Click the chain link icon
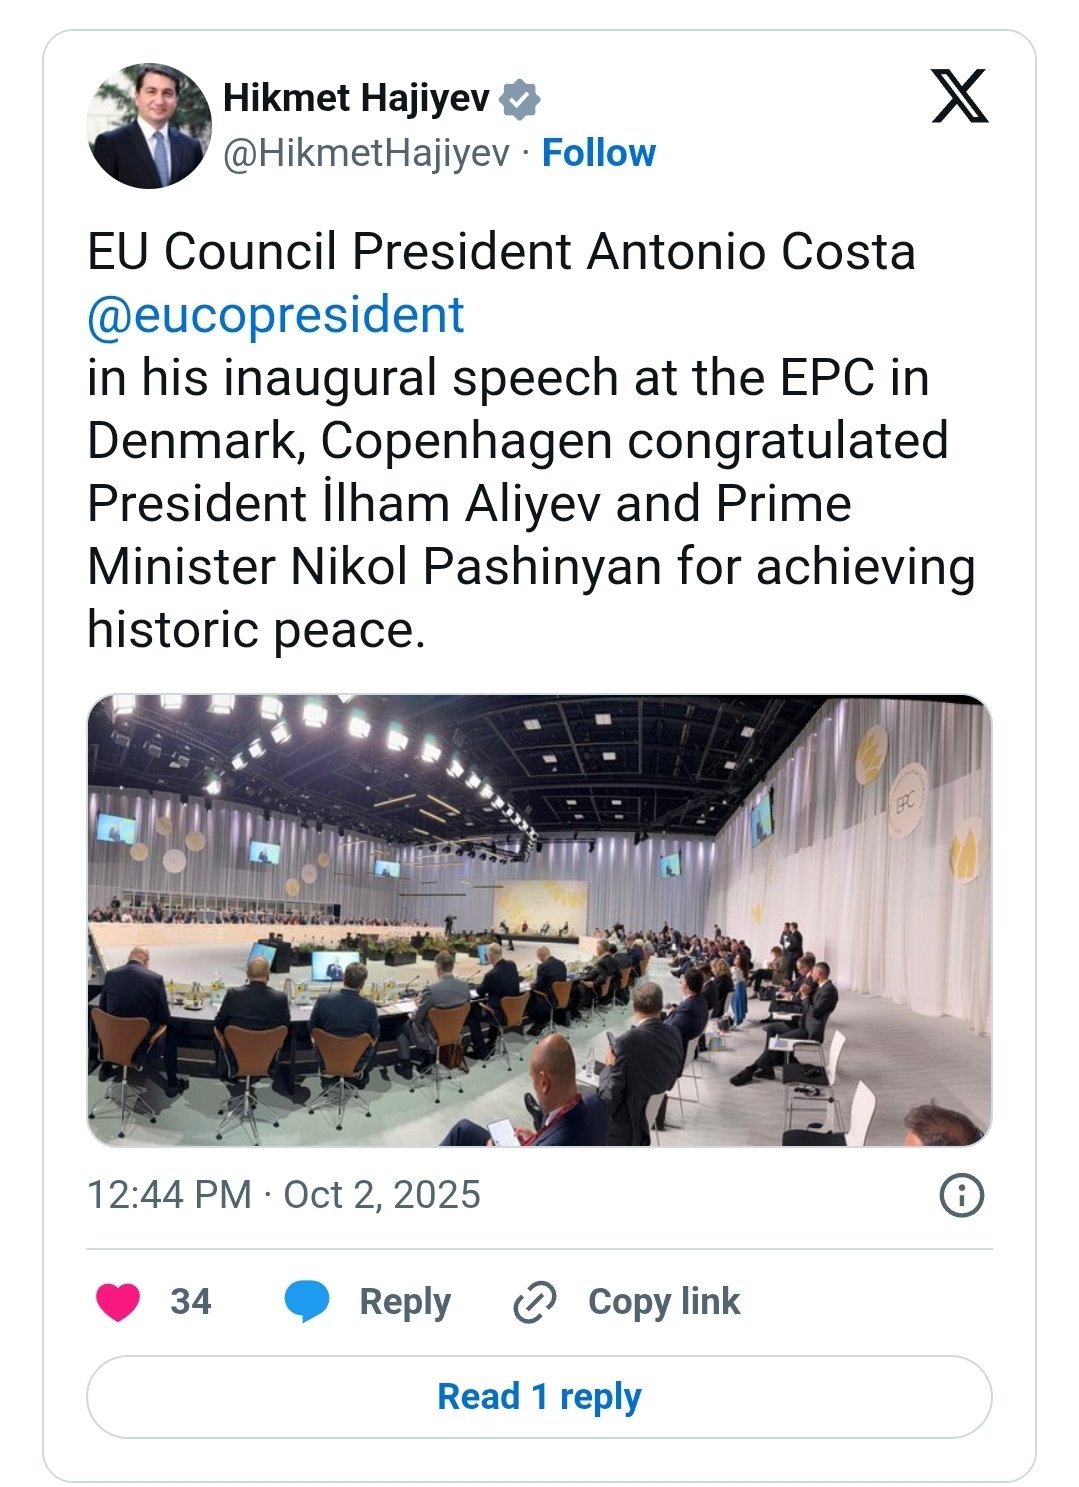Screen dimensions: 1079x1487 [534, 1301]
